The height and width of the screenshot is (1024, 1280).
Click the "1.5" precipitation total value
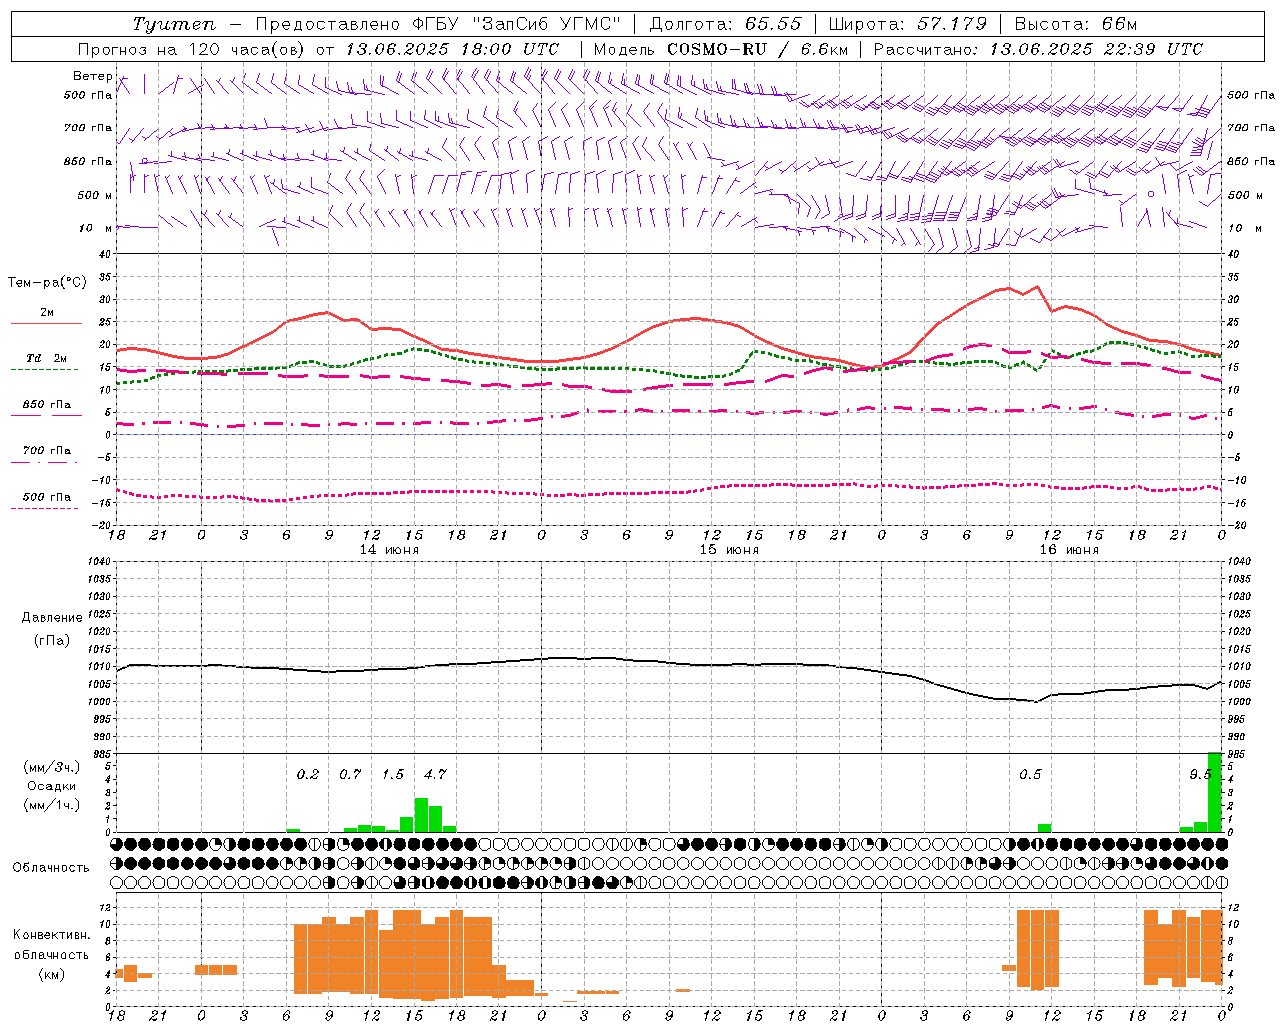[393, 774]
